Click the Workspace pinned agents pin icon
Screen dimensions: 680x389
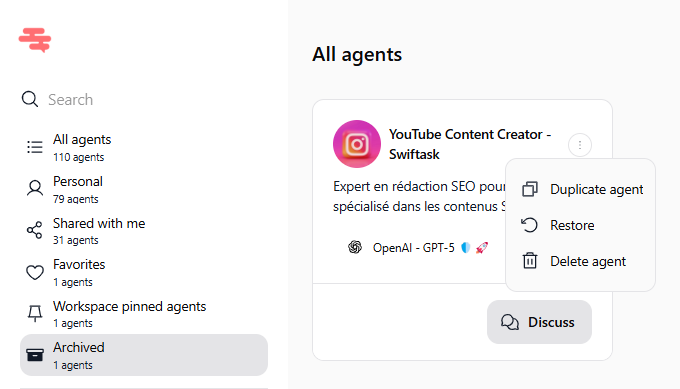click(x=35, y=313)
